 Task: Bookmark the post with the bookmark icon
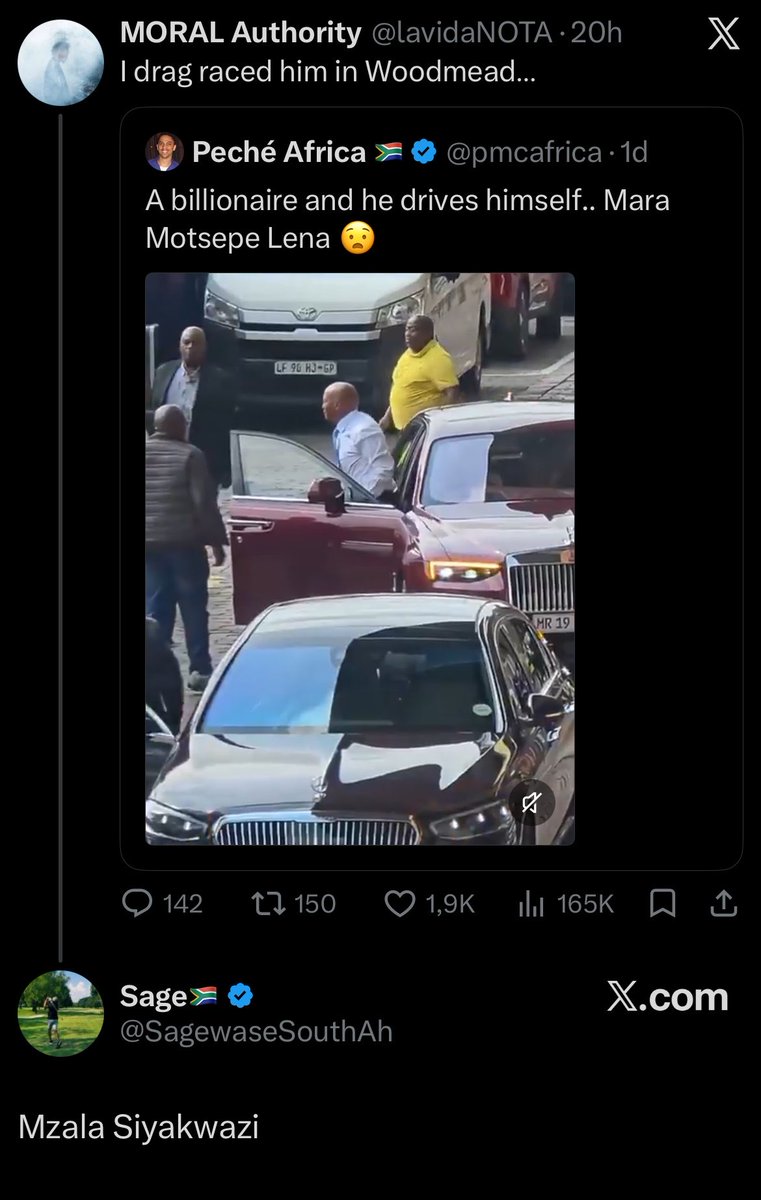pos(662,904)
